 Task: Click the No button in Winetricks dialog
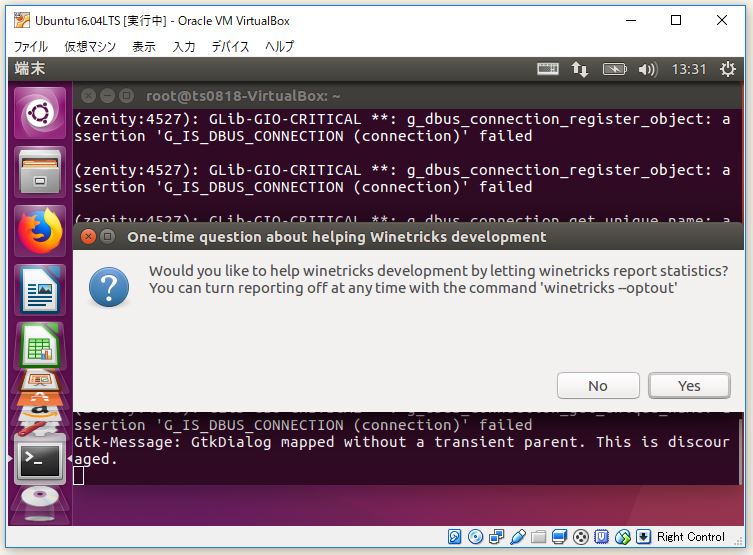[598, 386]
